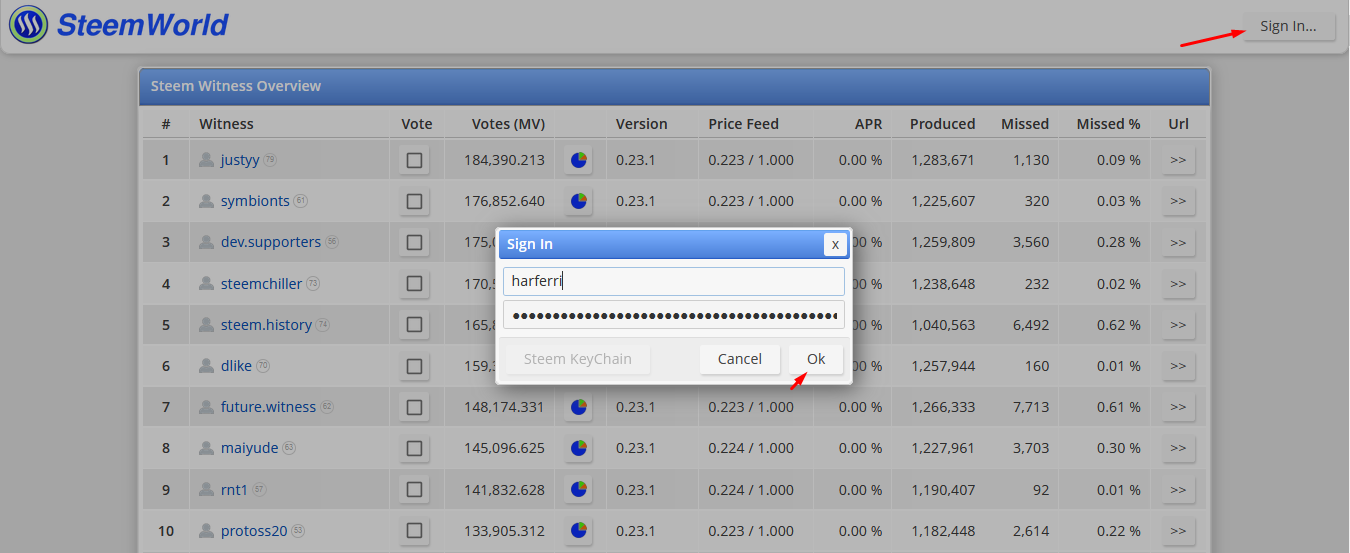Viewport: 1350px width, 553px height.
Task: Open vote distribution pie chart for protoss20
Action: tap(578, 530)
